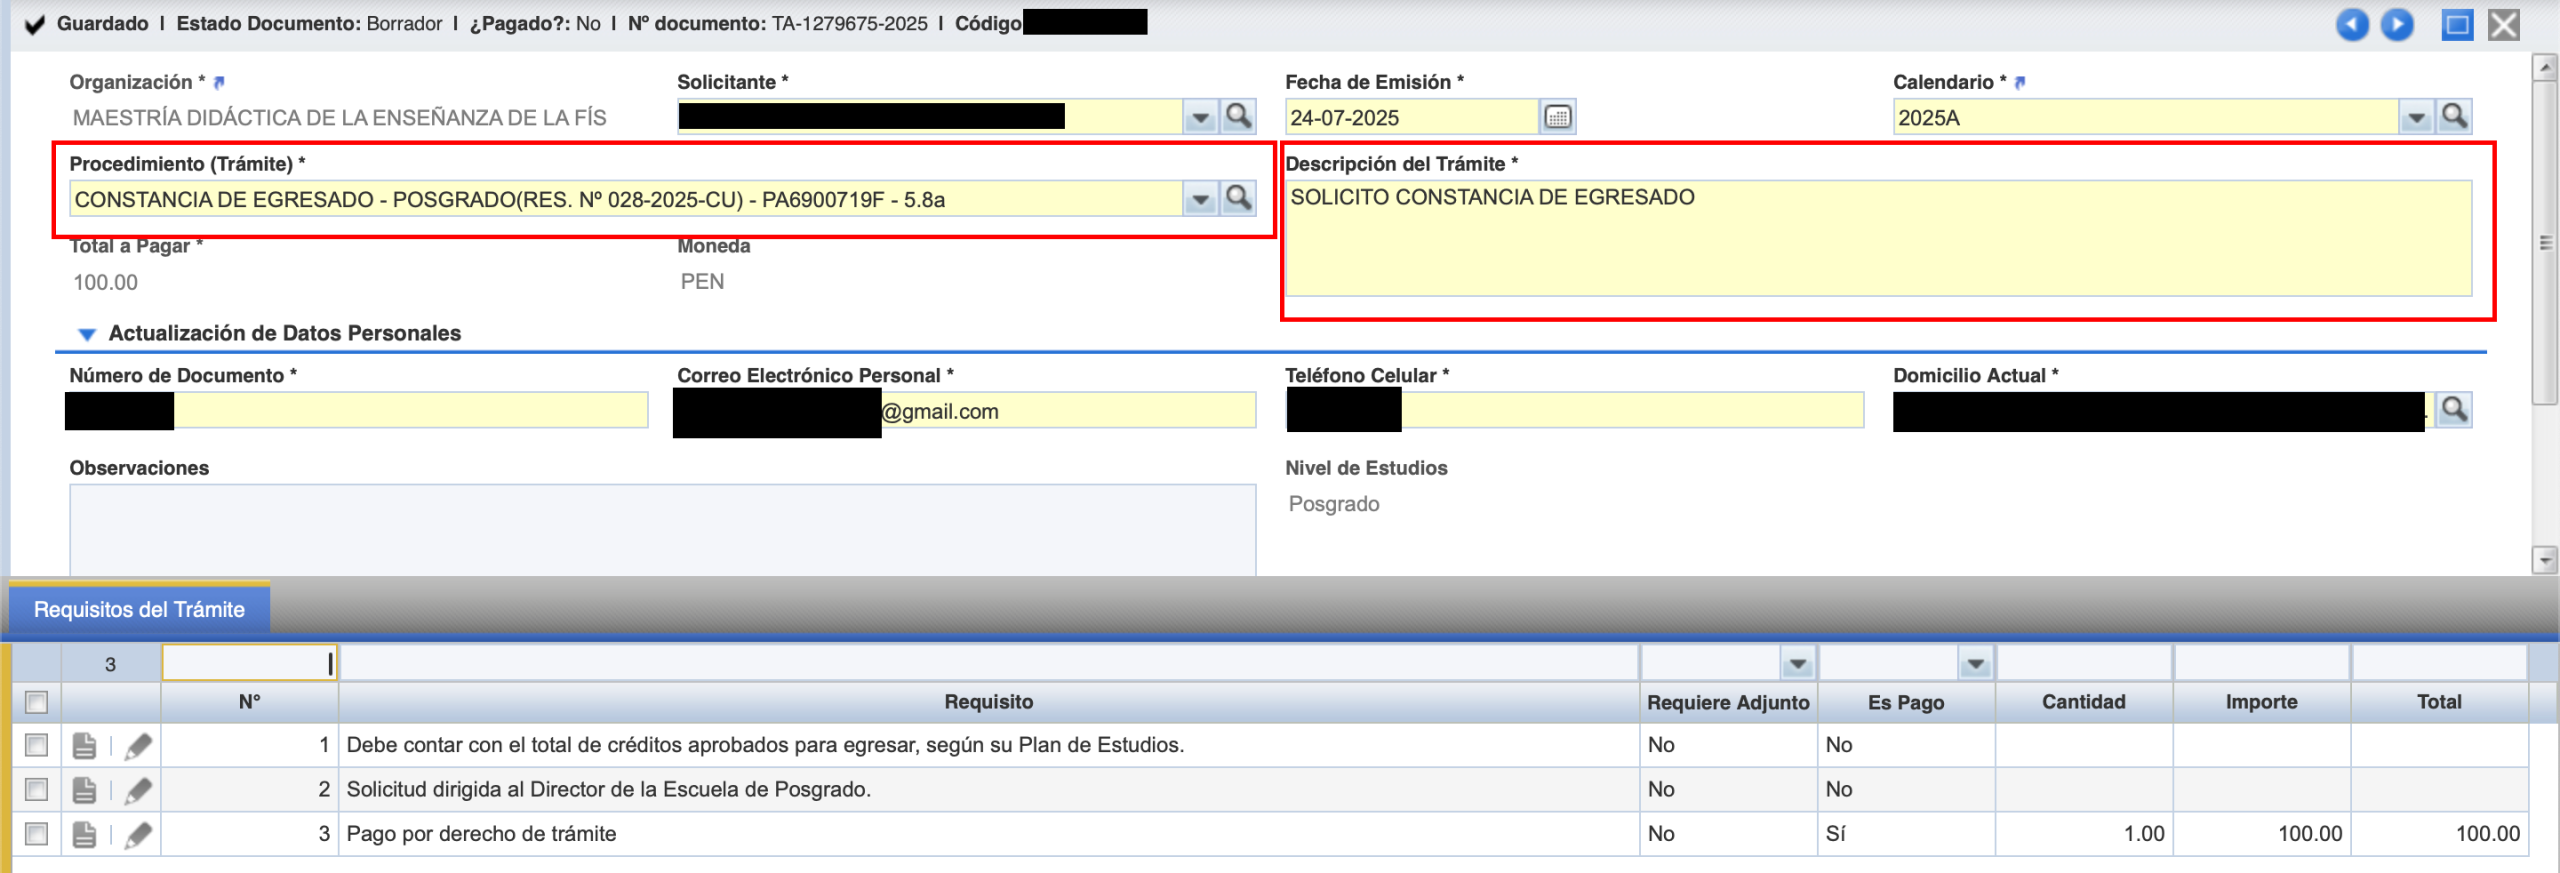
Task: Open the Domicilio Actual search magnifier
Action: [x=2454, y=410]
